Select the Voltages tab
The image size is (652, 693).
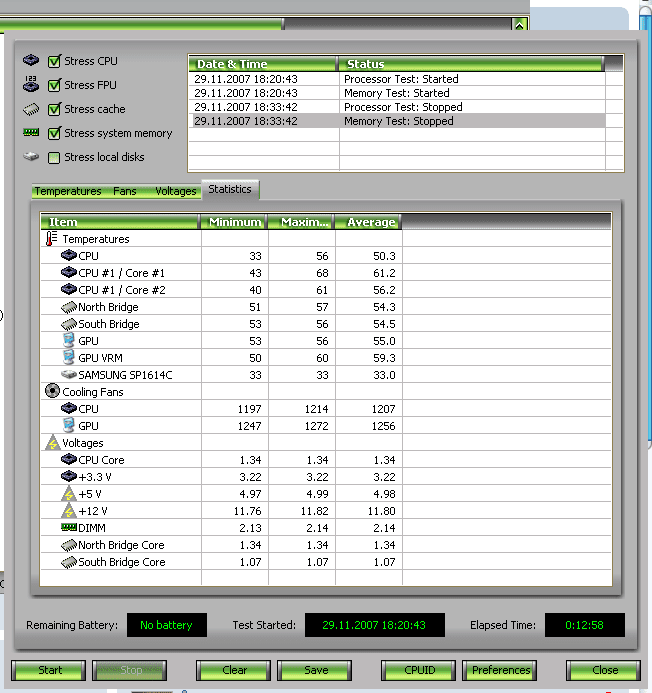175,191
